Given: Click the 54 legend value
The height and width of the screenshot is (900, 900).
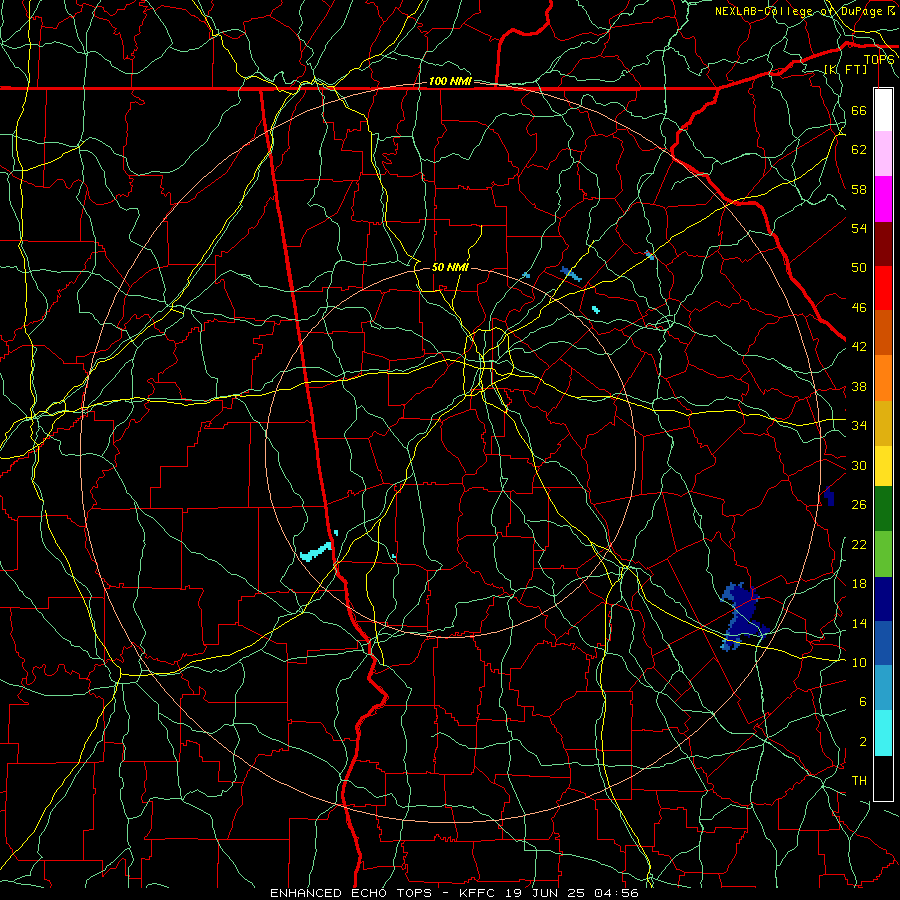Looking at the screenshot, I should 859,228.
